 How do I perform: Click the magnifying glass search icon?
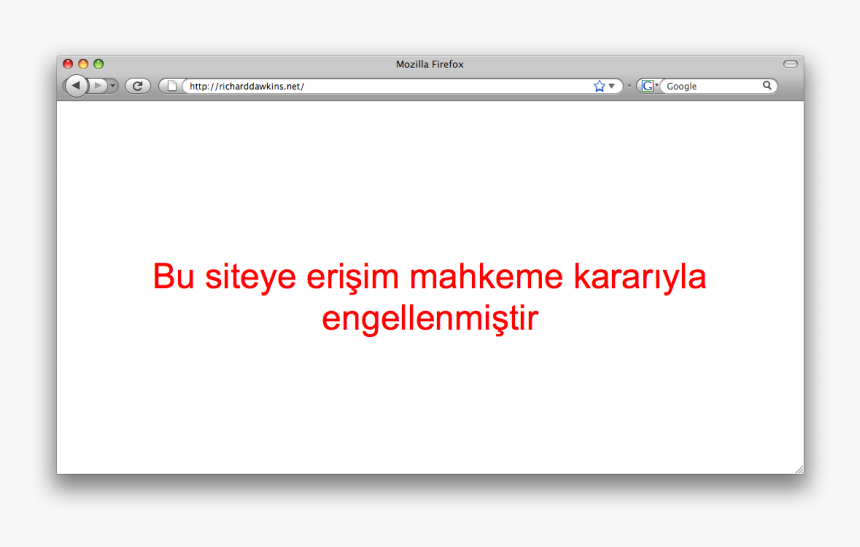[767, 86]
